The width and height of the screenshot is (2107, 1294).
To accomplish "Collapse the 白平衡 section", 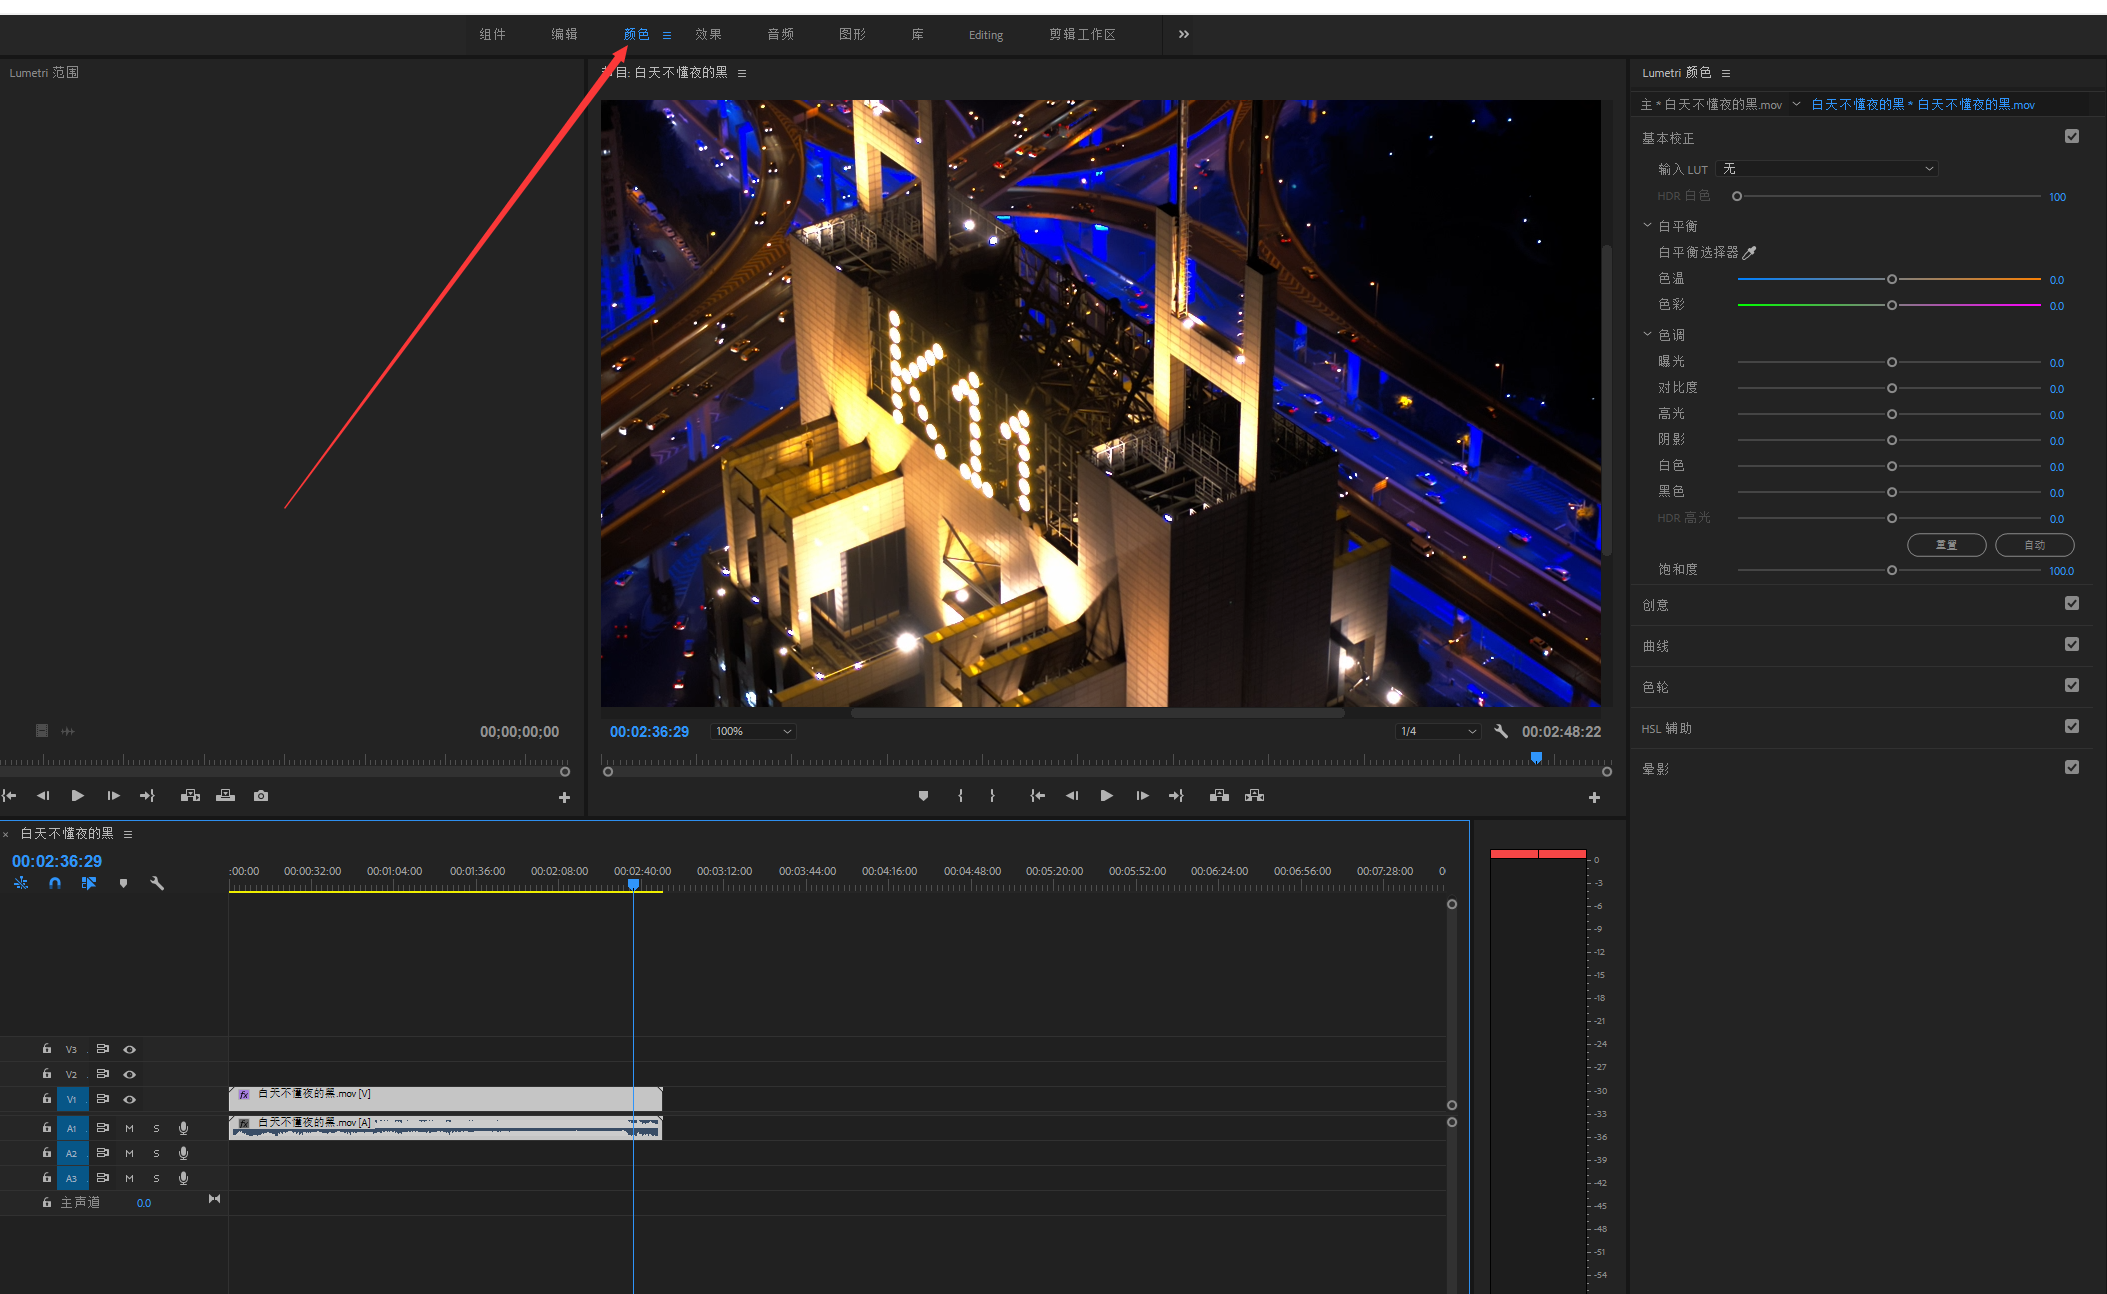I will pyautogui.click(x=1648, y=226).
